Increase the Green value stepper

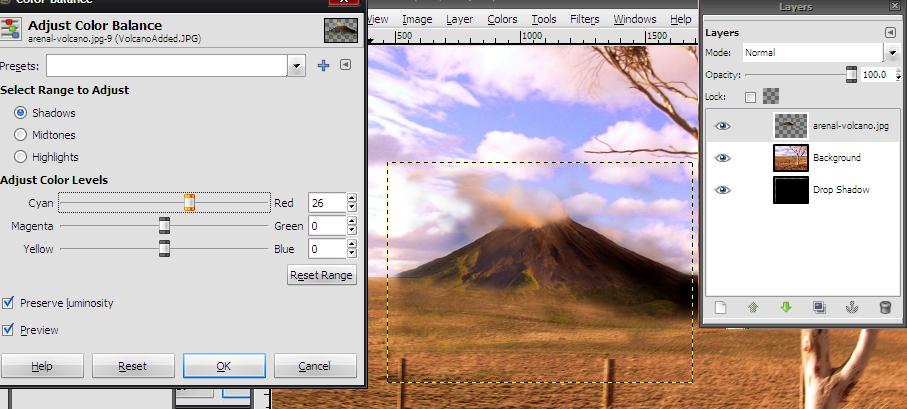pos(352,221)
